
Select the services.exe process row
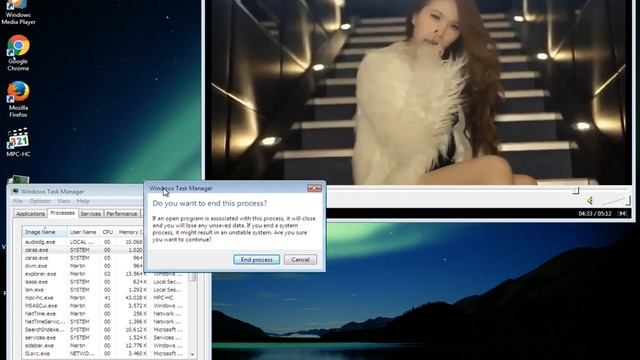106,338
